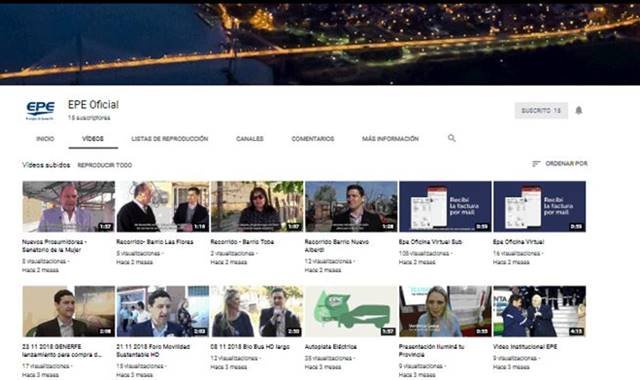Play the Video Institucional EPE thumbnail
The width and height of the screenshot is (640, 380).
point(540,311)
